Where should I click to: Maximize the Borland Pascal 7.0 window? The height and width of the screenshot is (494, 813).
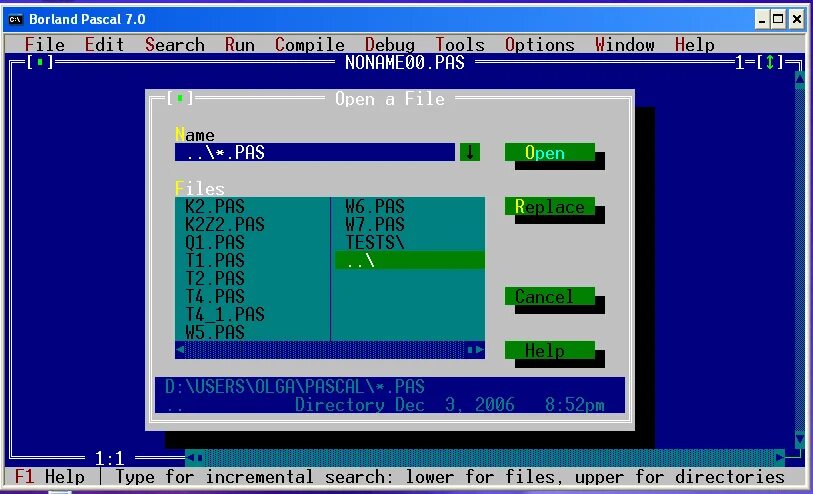[x=778, y=20]
